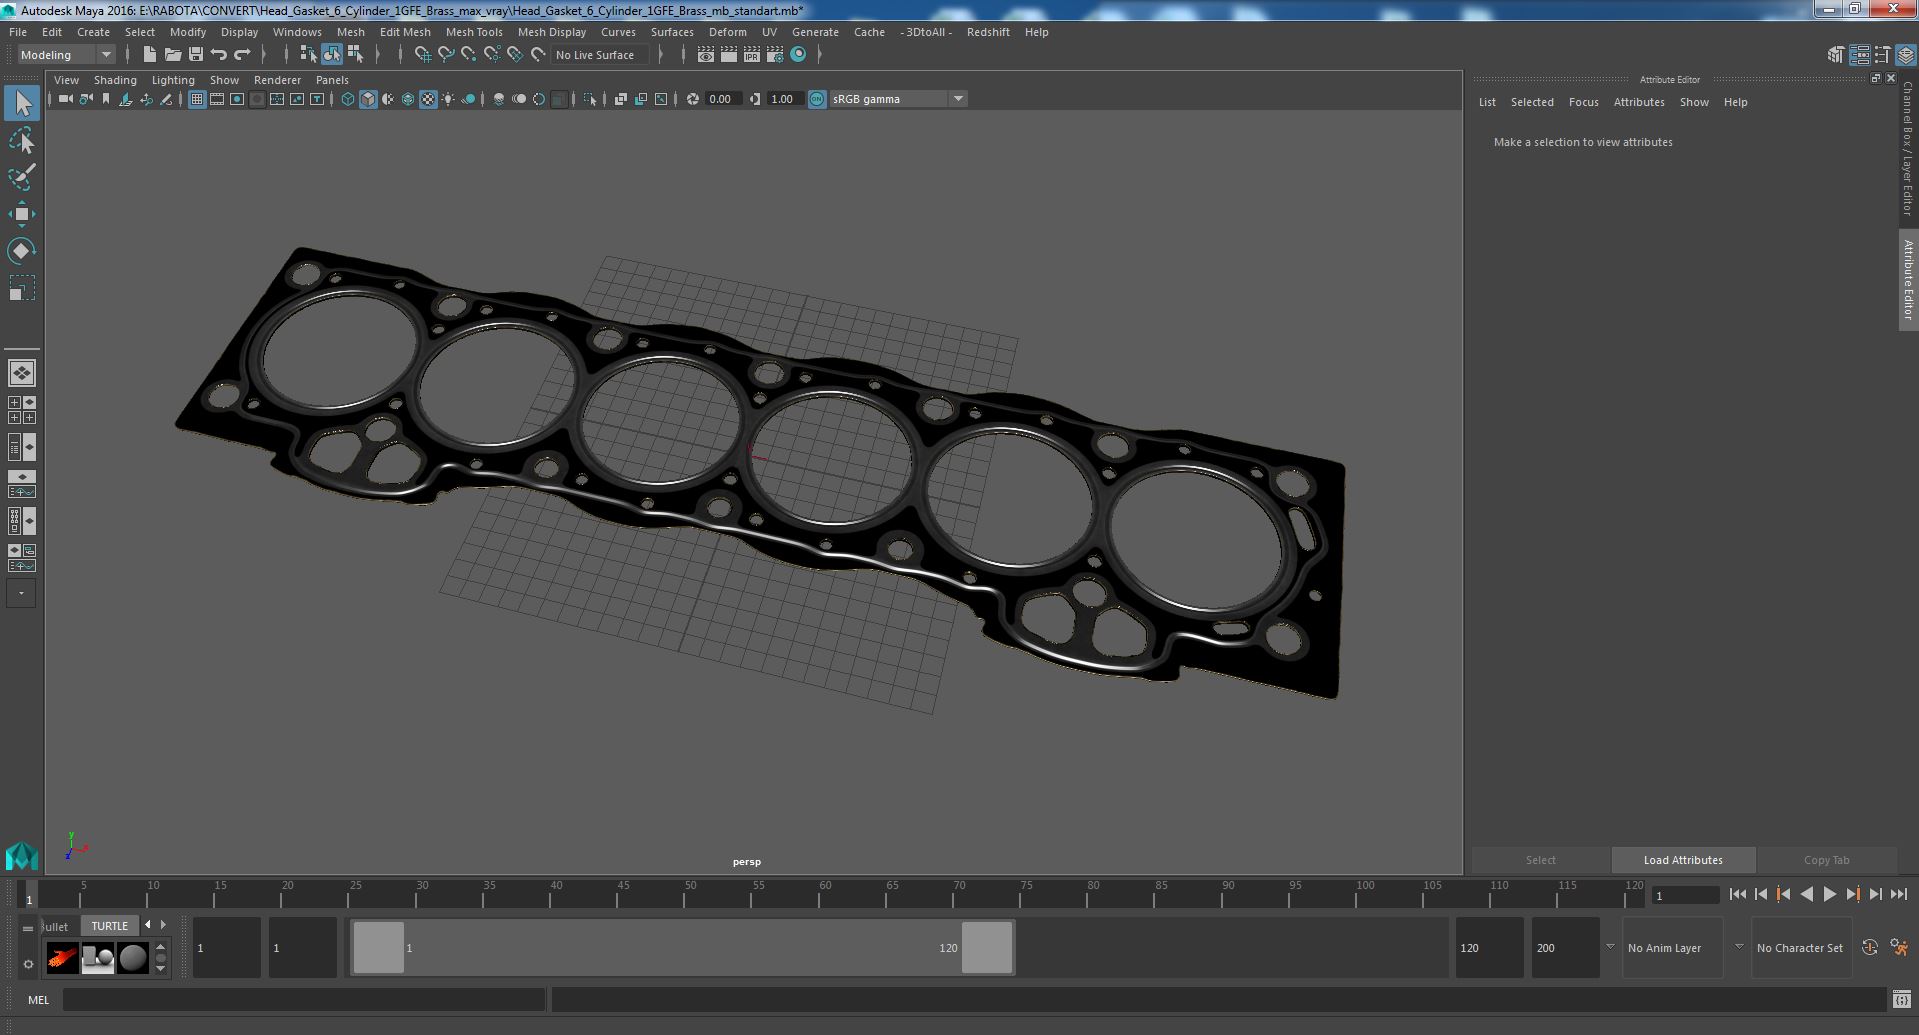Screen dimensions: 1919x1035
Task: Open Hypershade teal circle icon
Action: pos(798,55)
